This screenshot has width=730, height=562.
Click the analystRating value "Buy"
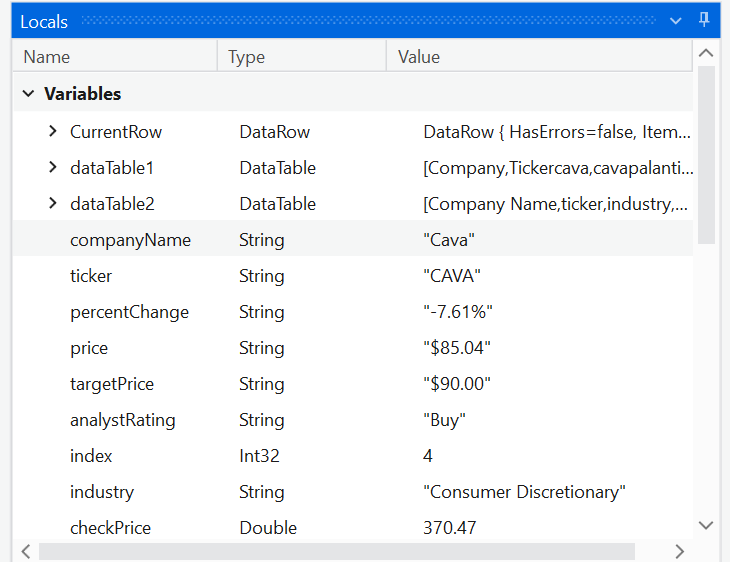coord(445,420)
